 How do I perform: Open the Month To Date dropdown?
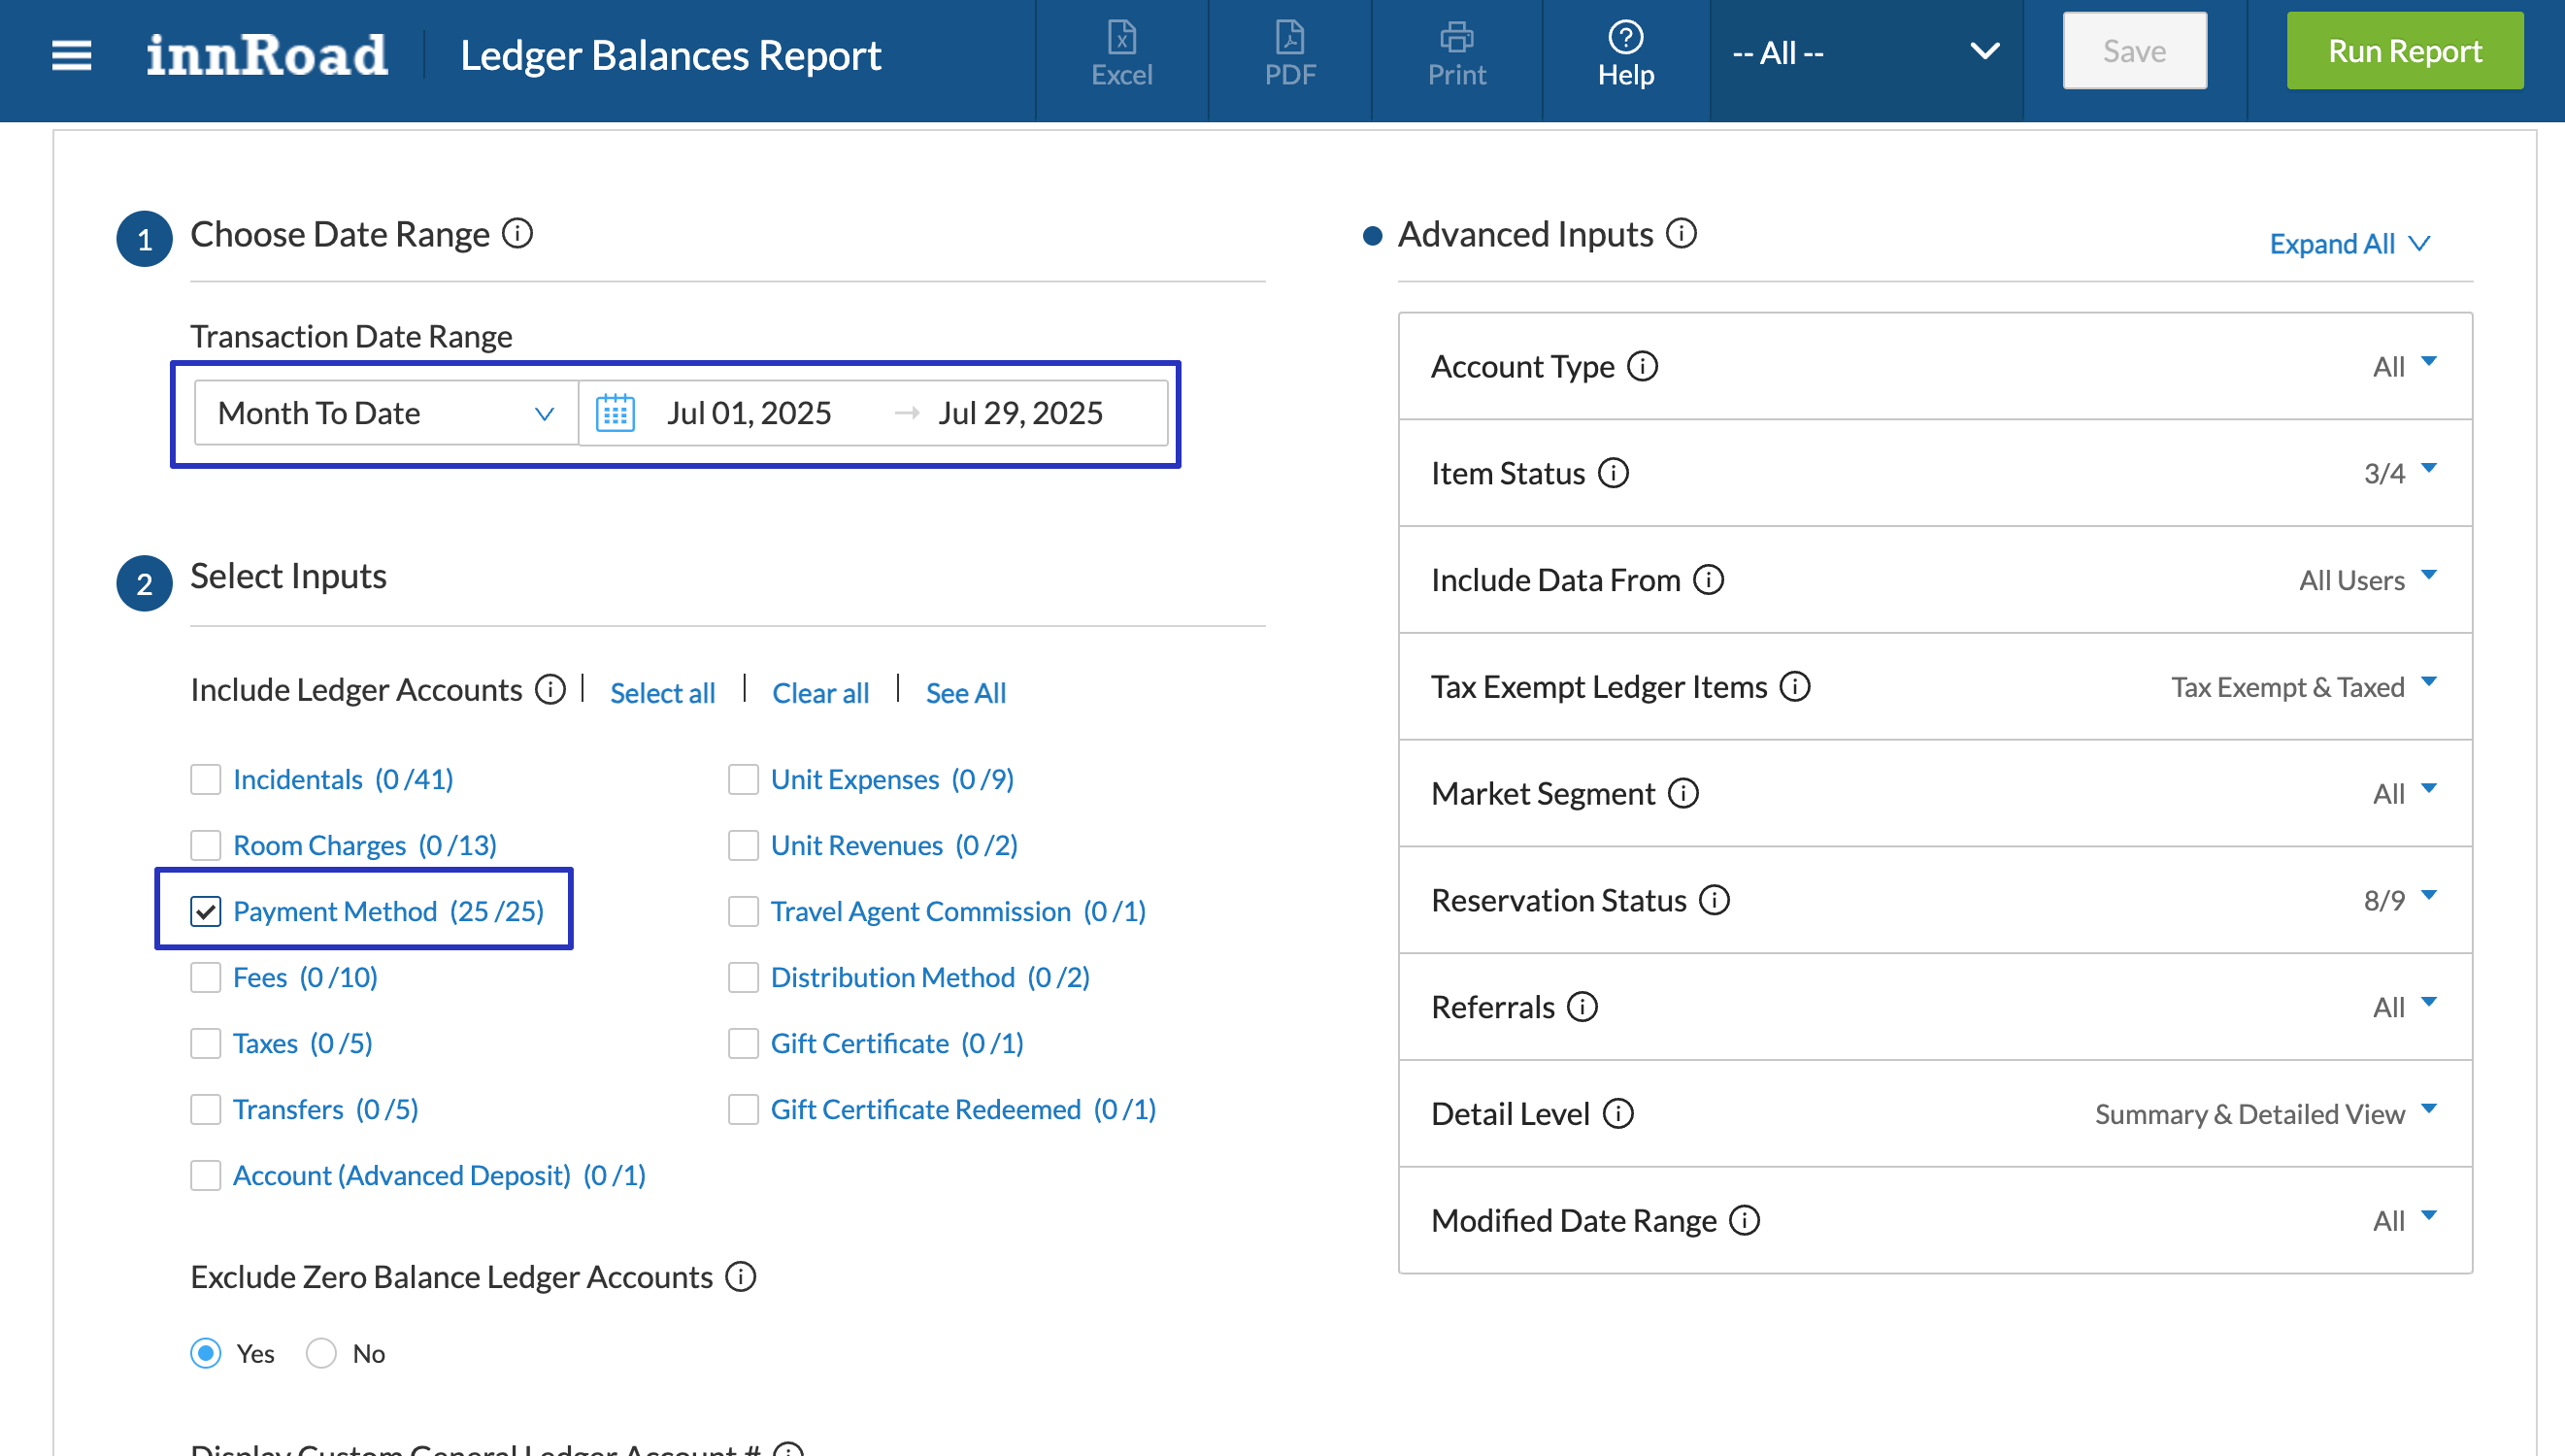pyautogui.click(x=385, y=413)
